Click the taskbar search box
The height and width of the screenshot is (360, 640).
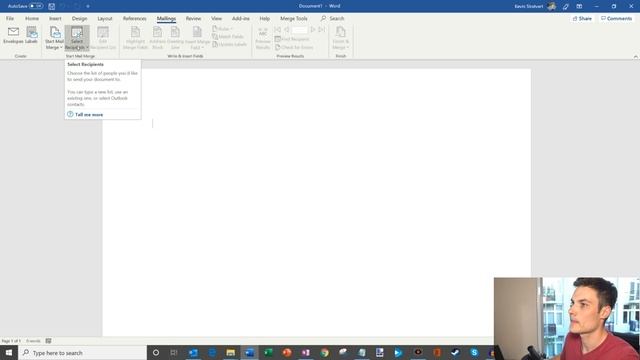tap(82, 353)
